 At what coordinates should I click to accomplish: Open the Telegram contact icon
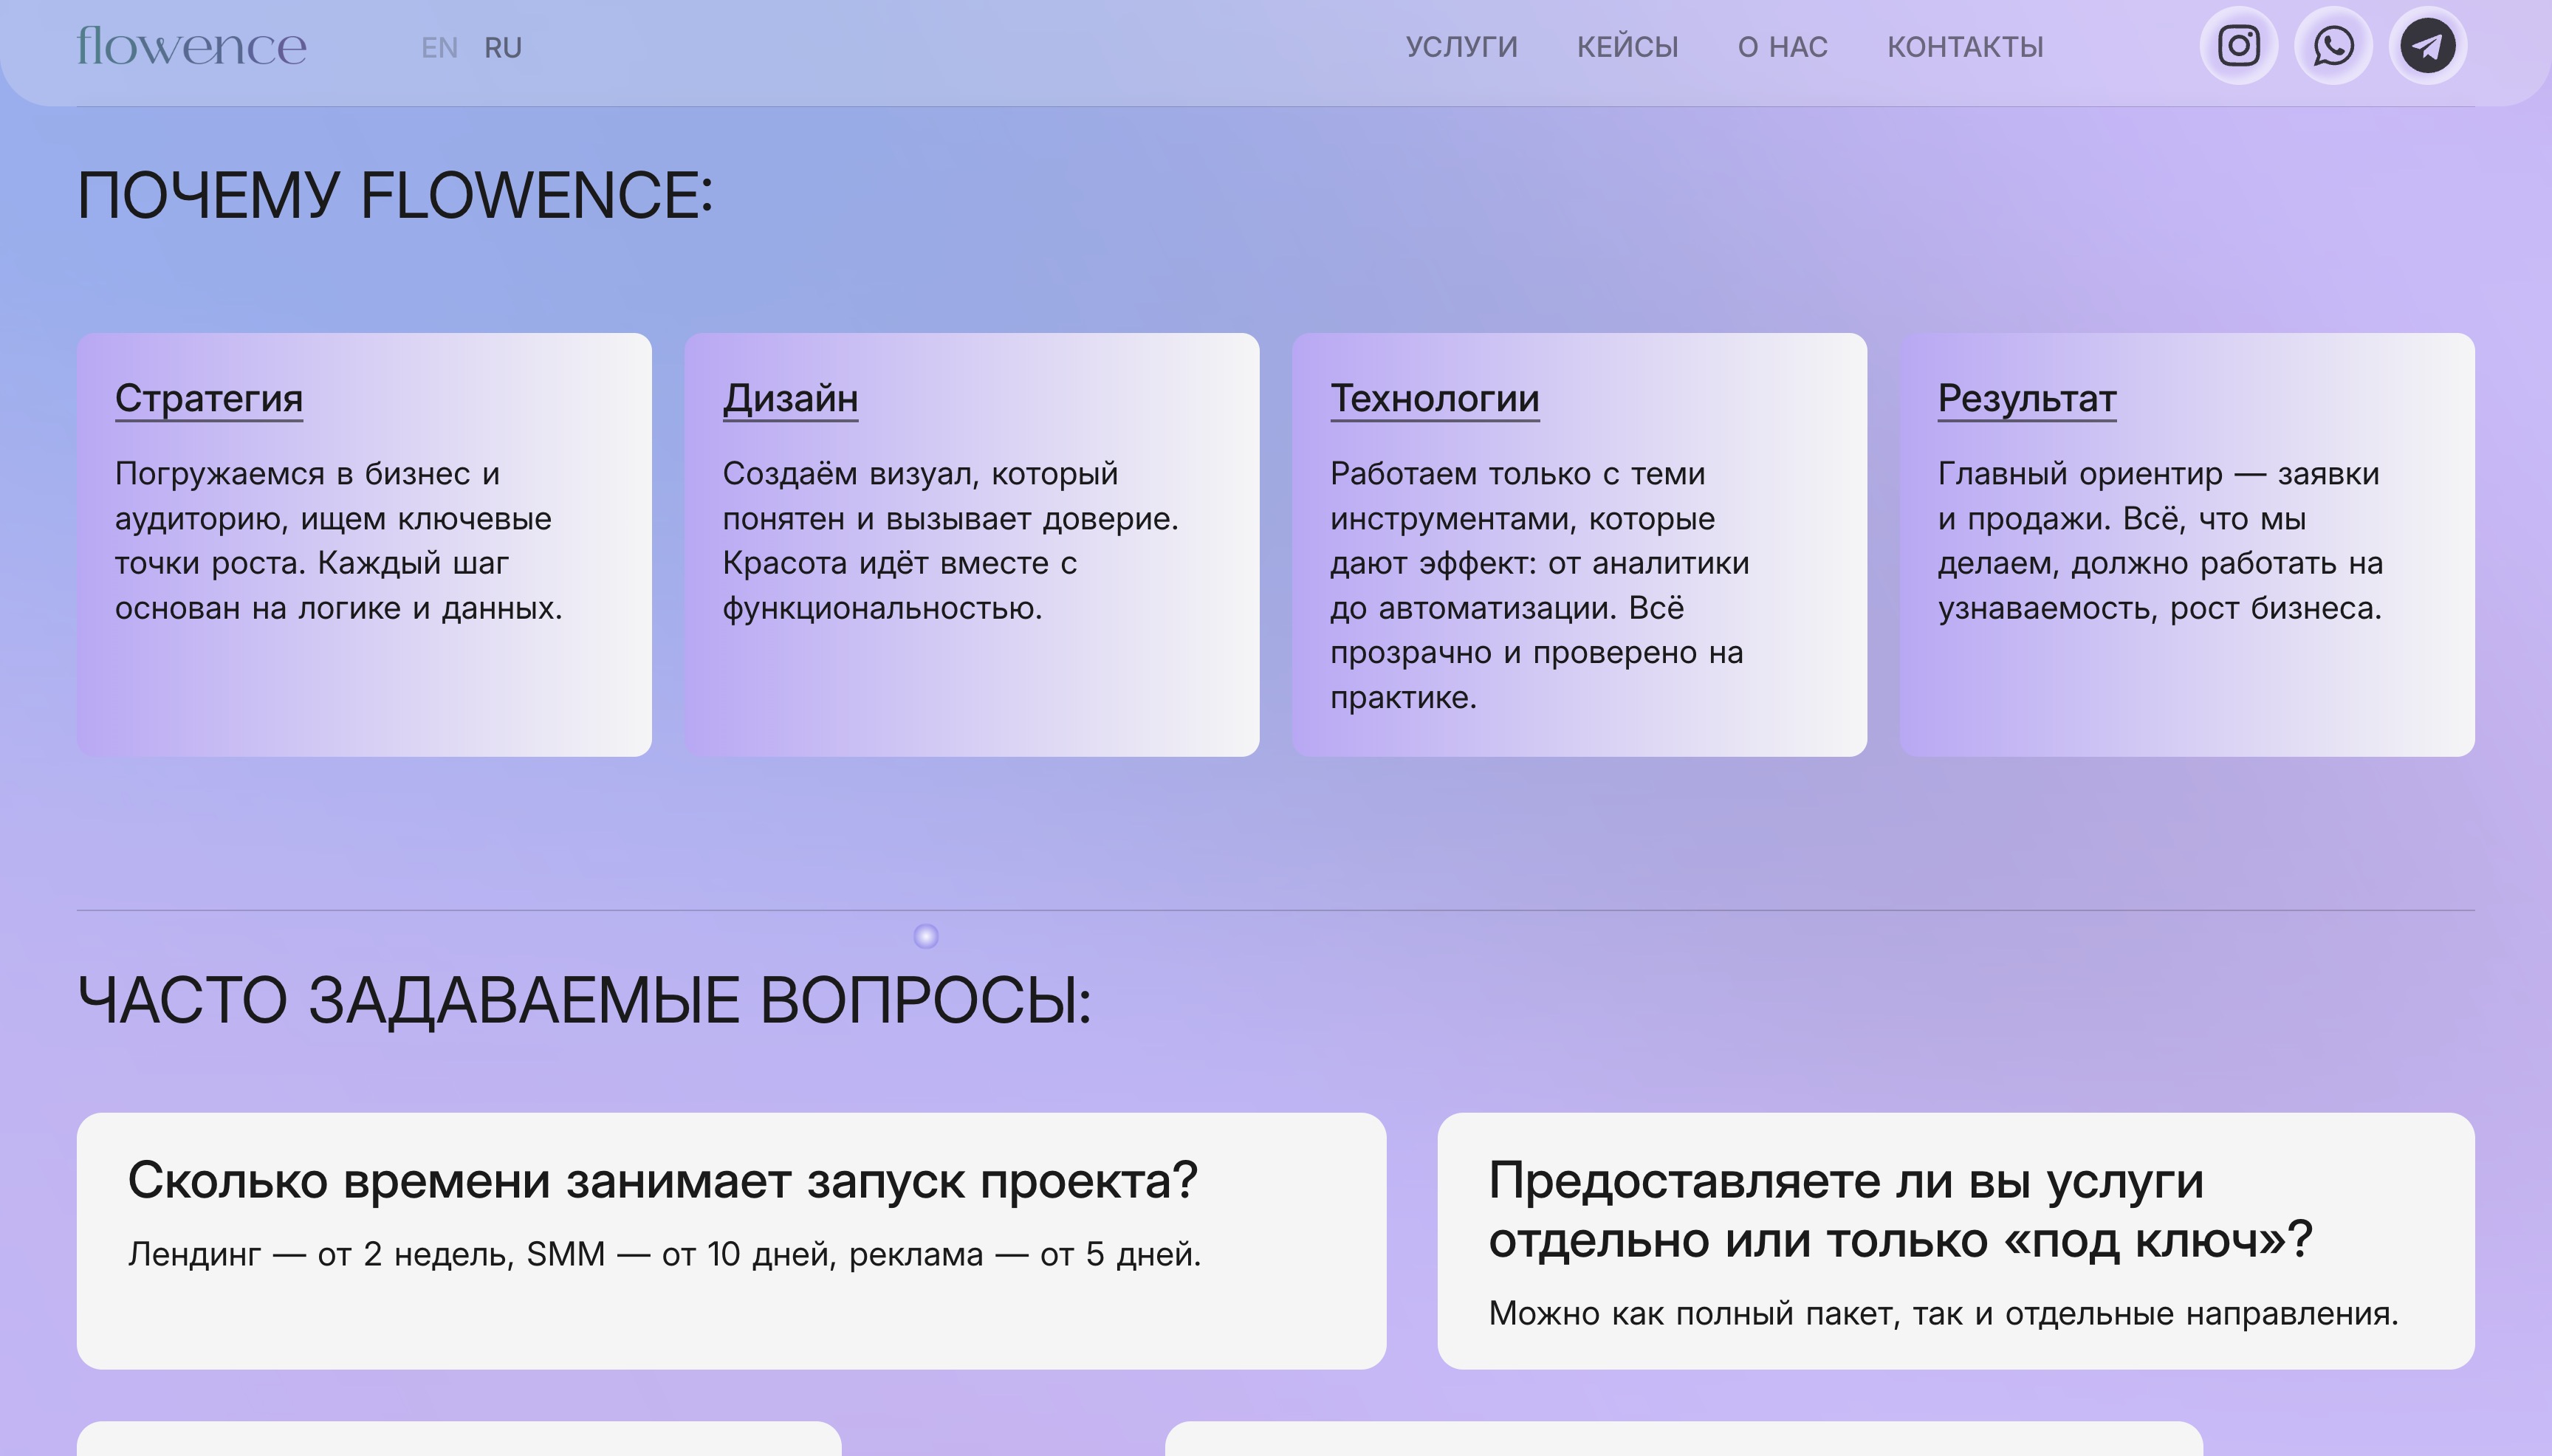click(x=2428, y=46)
